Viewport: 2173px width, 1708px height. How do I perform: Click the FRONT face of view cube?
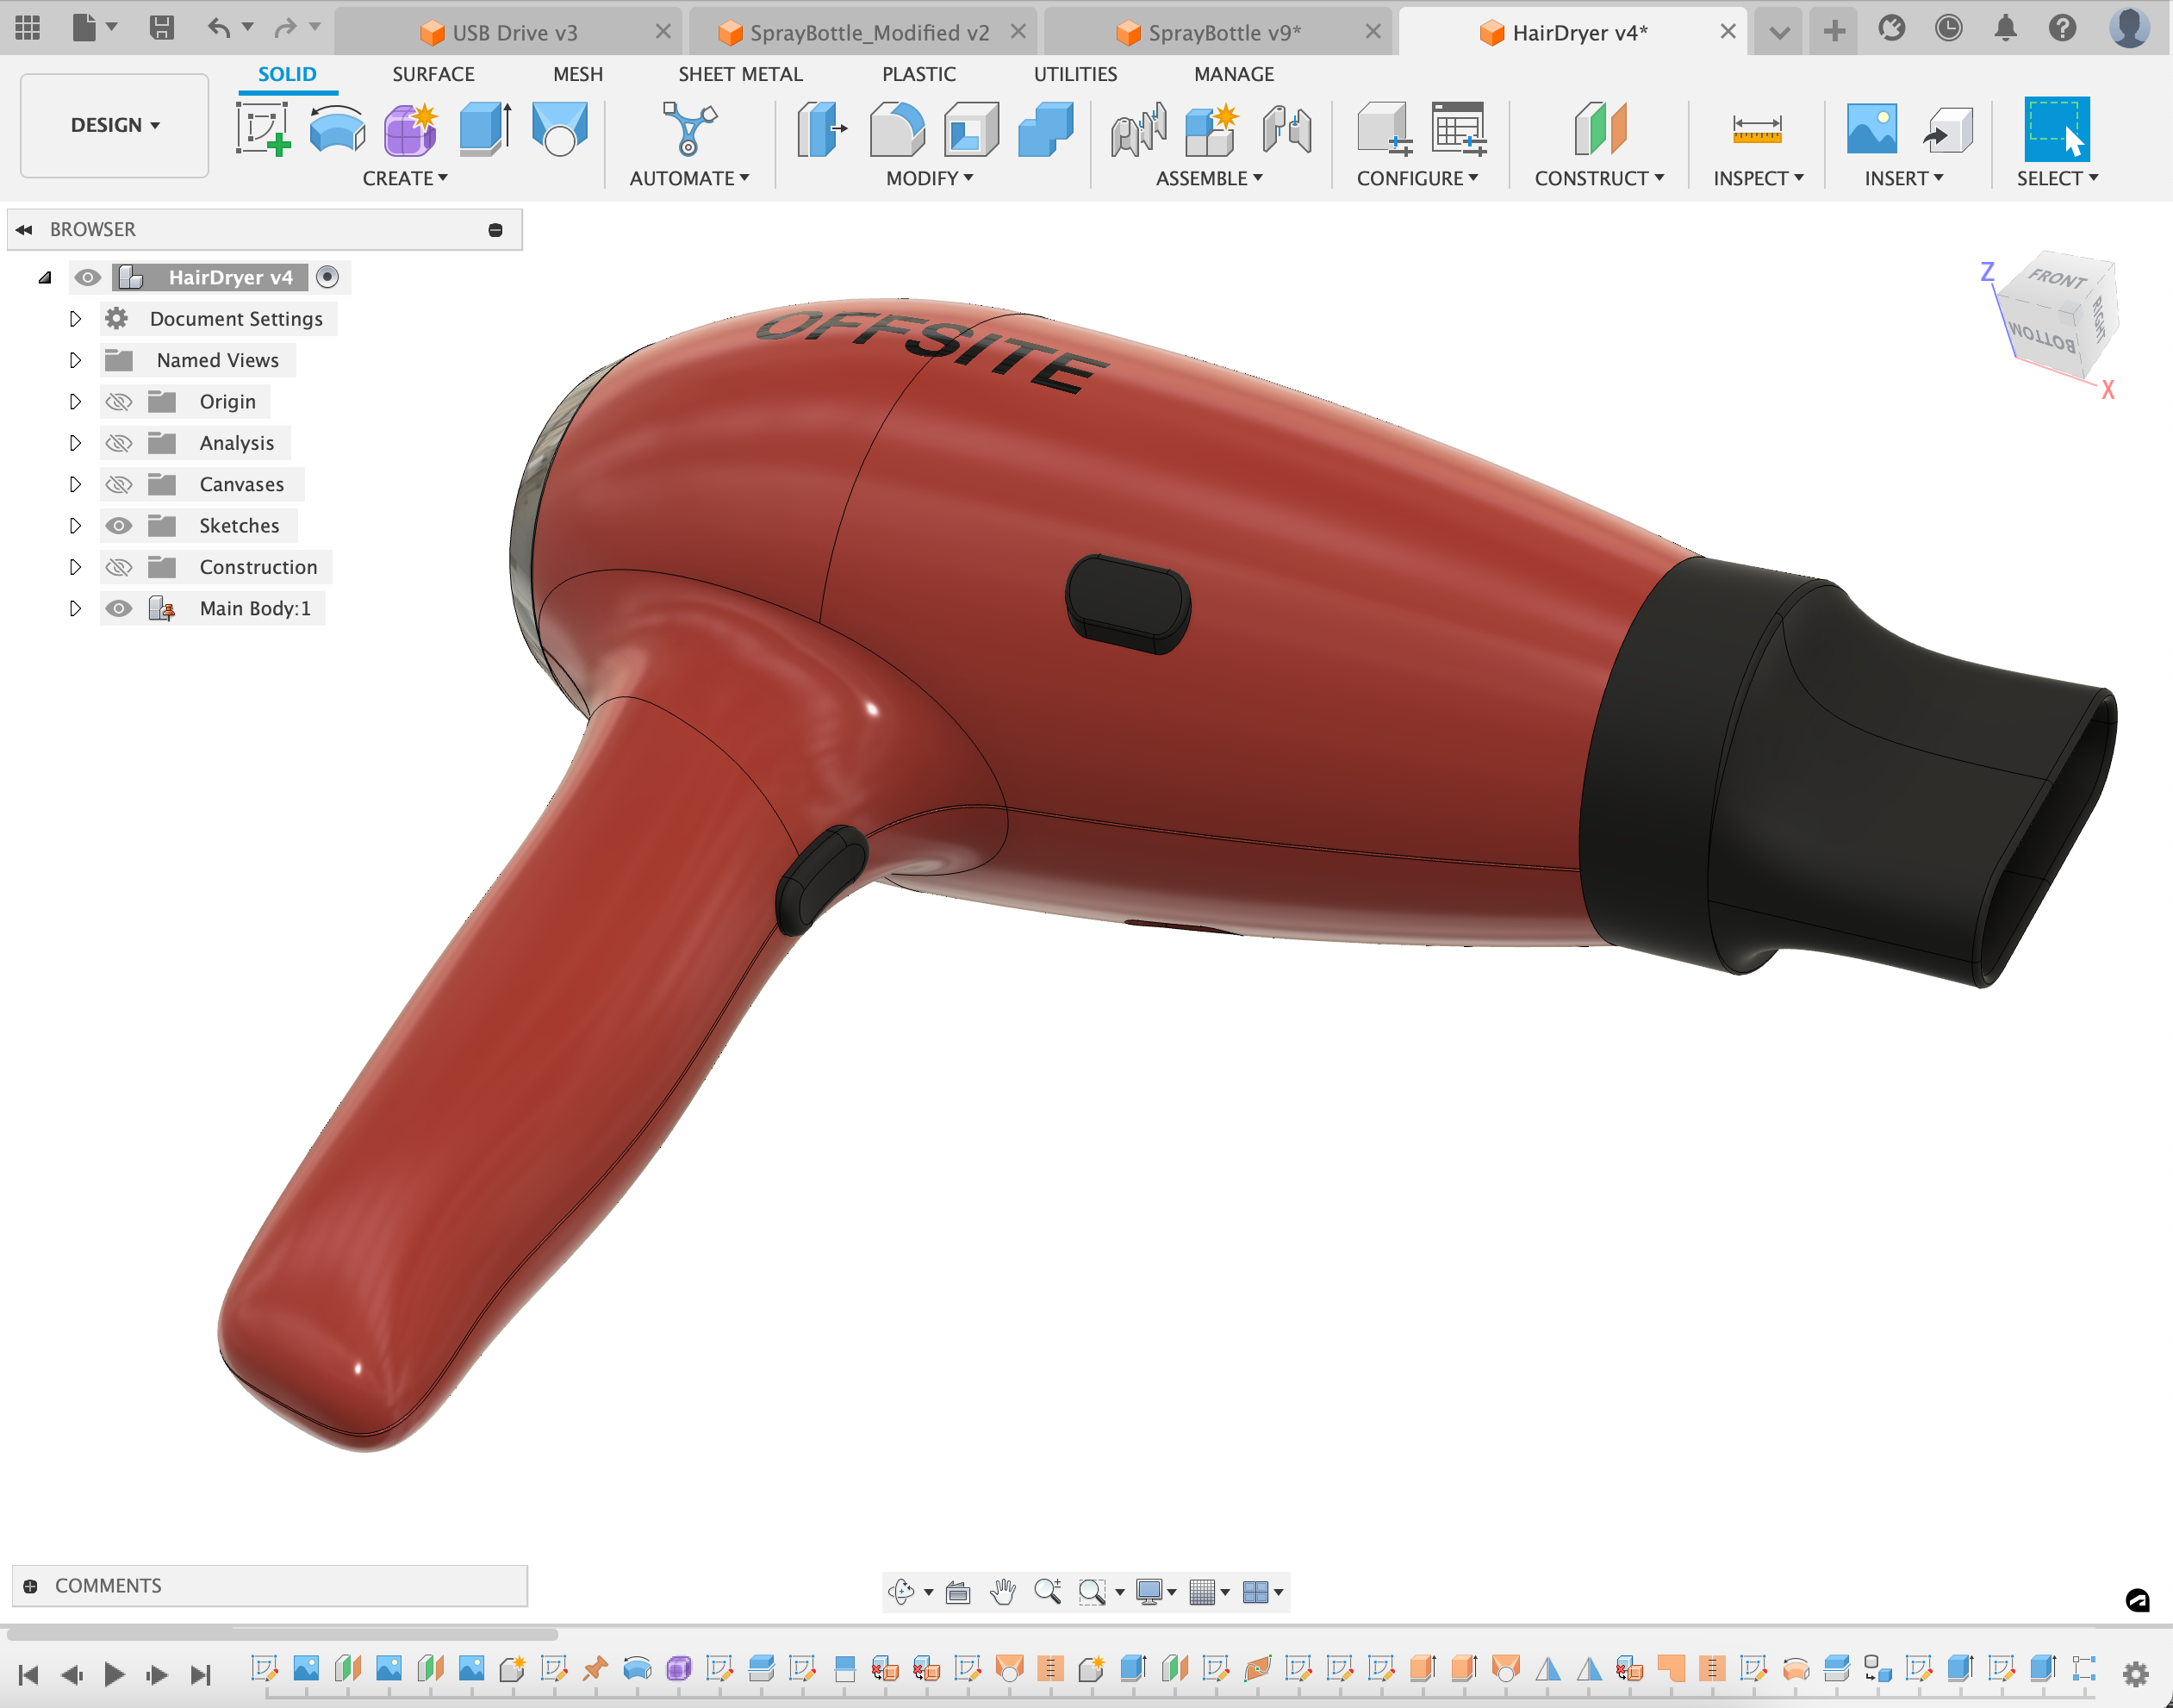point(2056,279)
